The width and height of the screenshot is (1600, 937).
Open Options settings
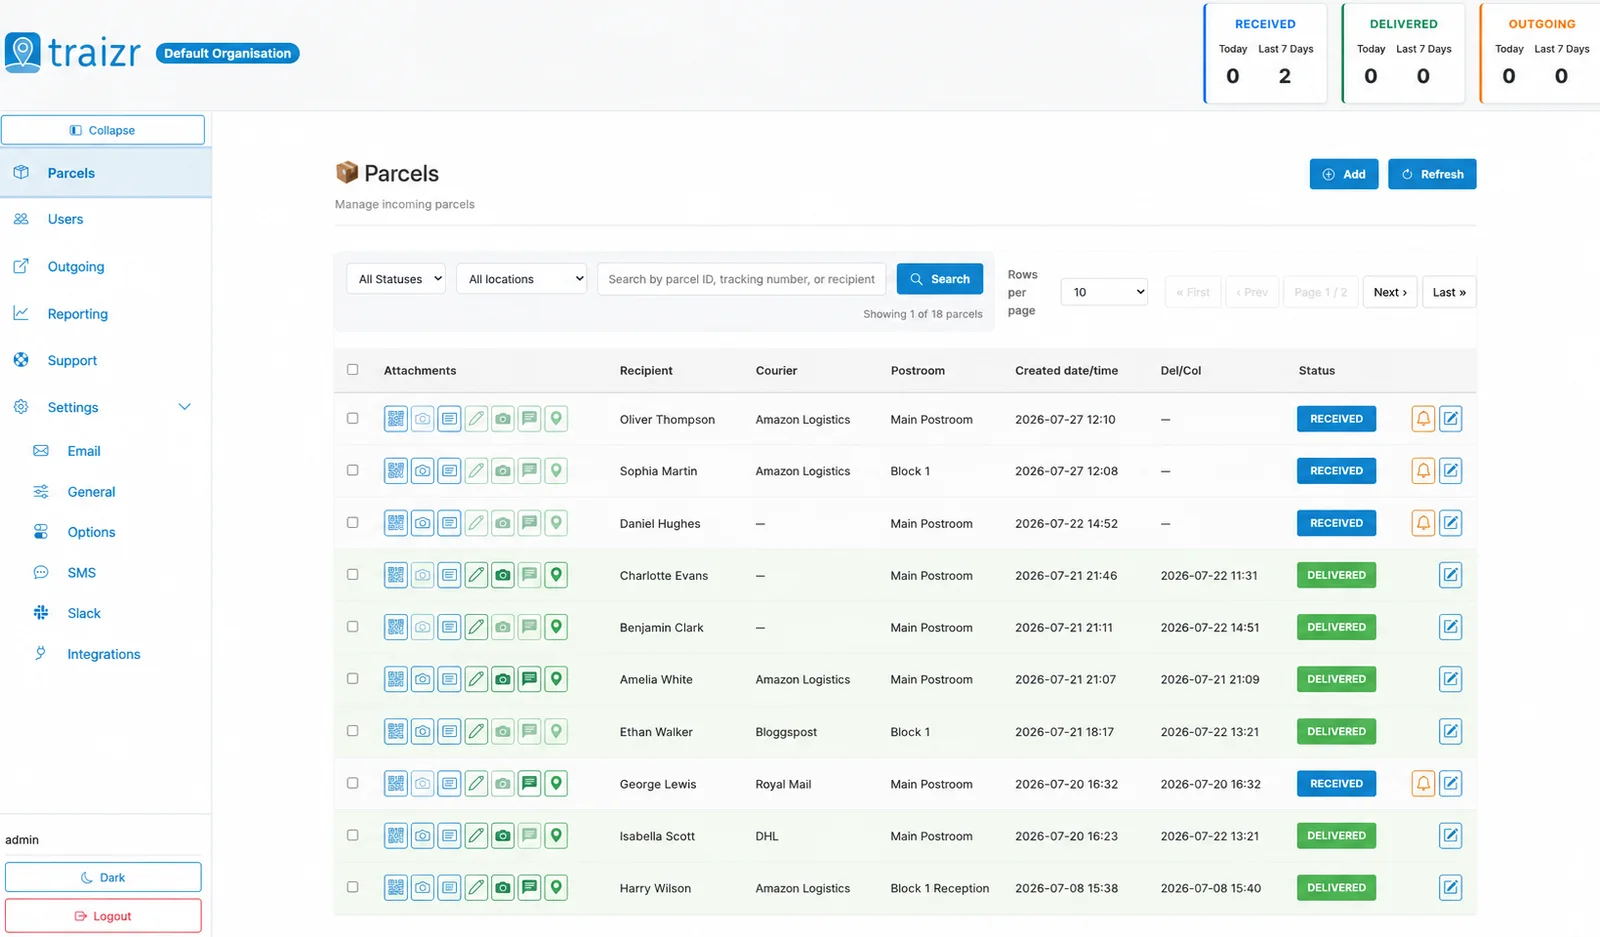click(91, 532)
